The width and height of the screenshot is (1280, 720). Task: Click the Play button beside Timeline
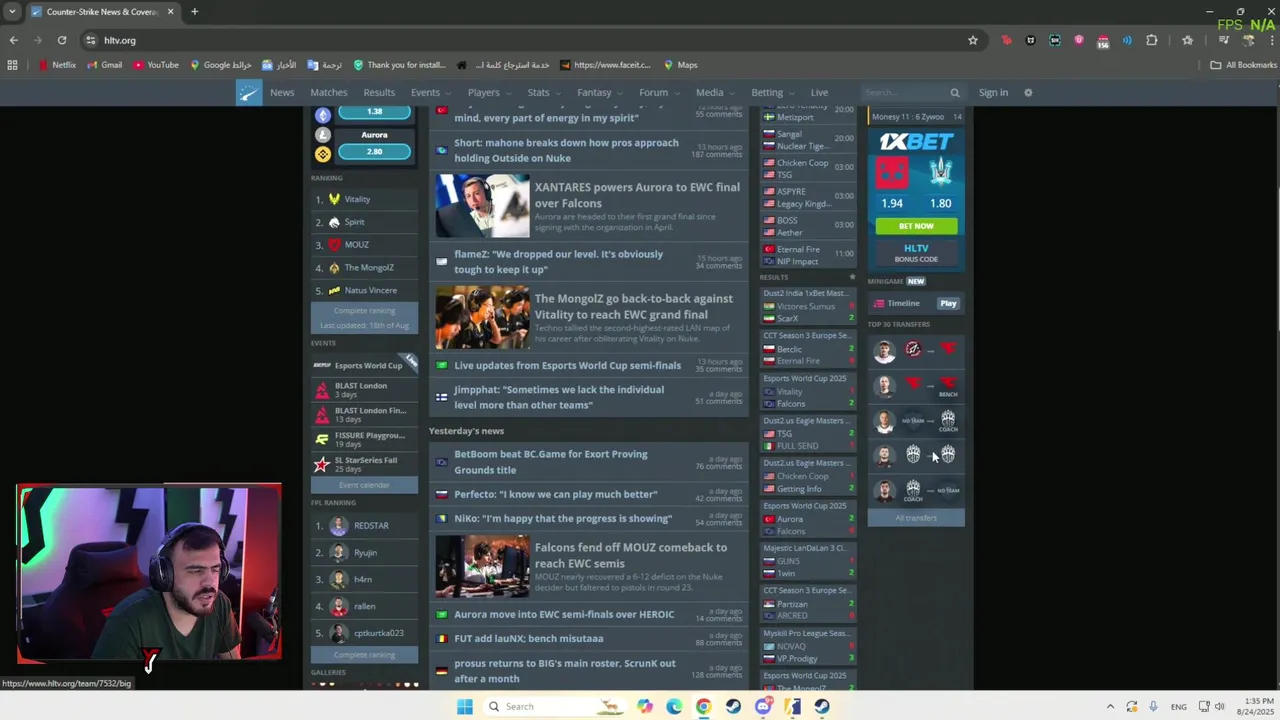click(948, 304)
